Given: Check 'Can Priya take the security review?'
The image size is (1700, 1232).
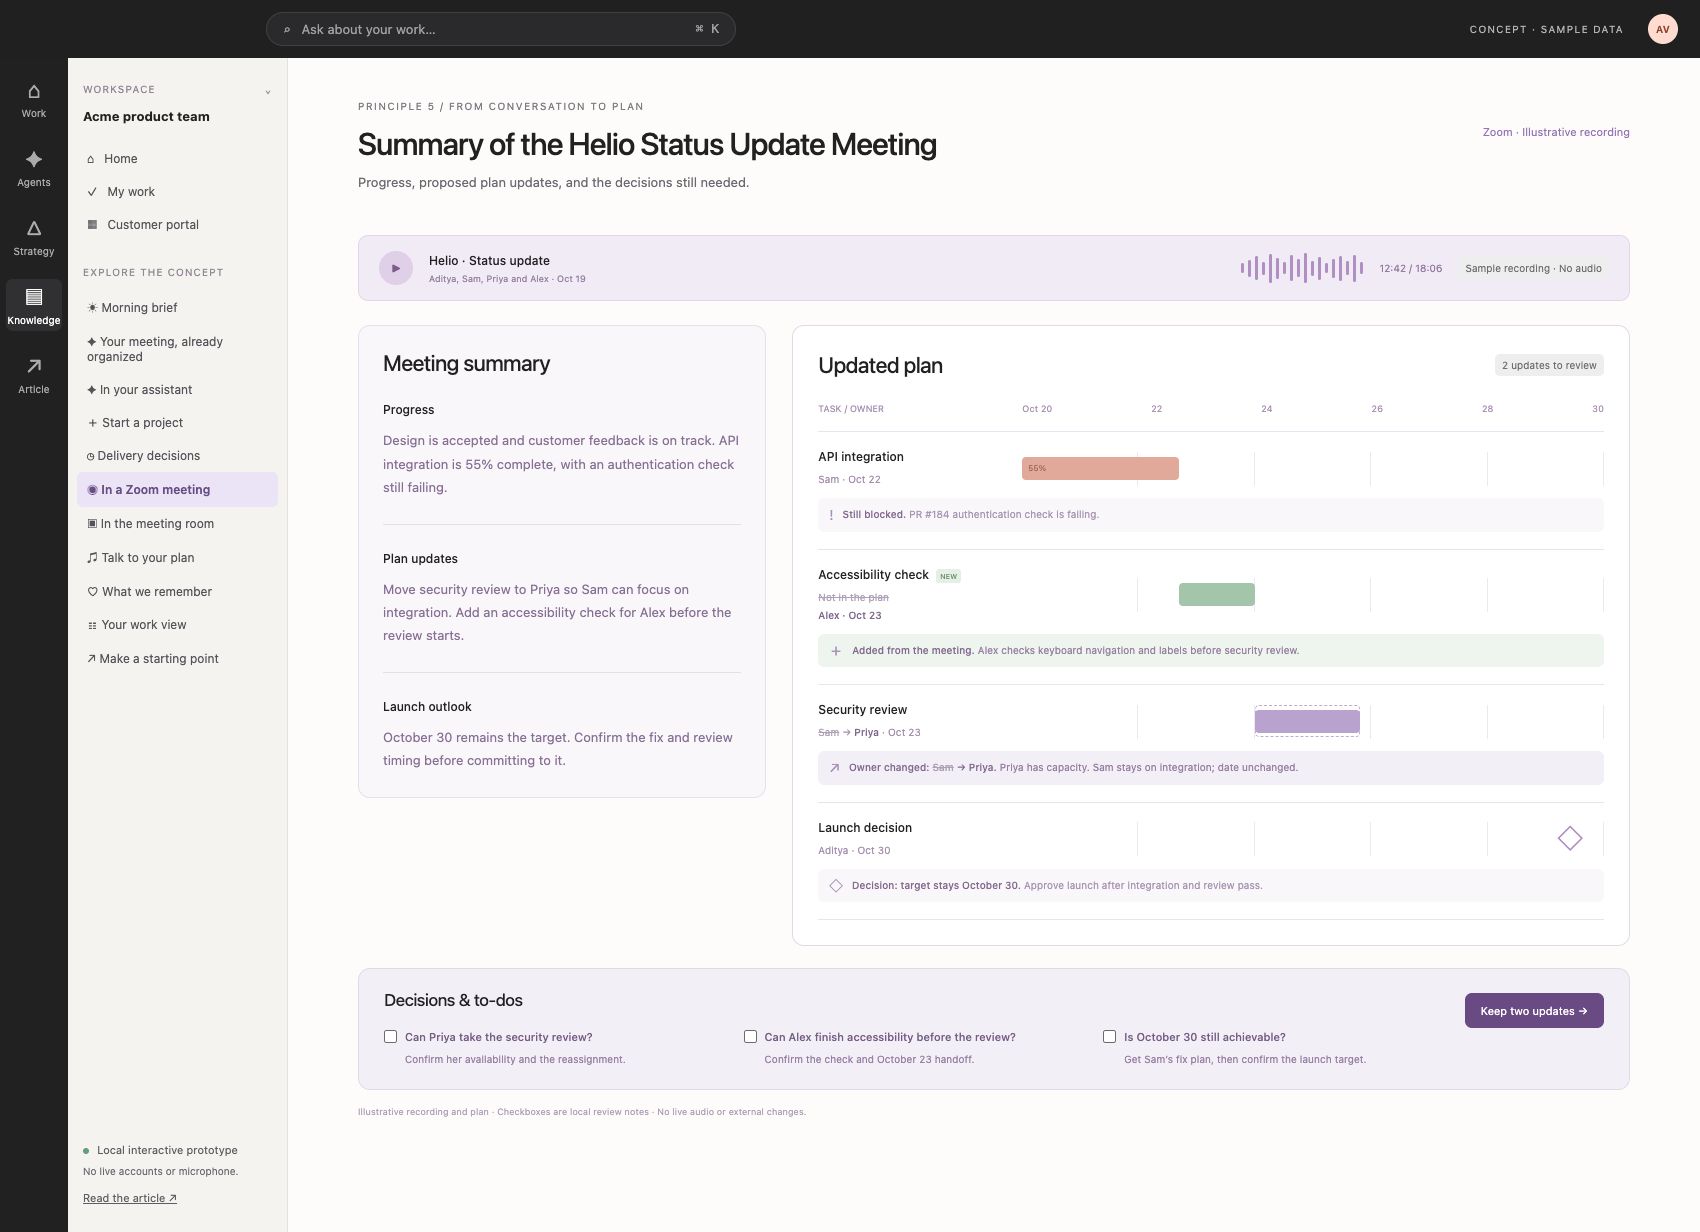Looking at the screenshot, I should [390, 1037].
